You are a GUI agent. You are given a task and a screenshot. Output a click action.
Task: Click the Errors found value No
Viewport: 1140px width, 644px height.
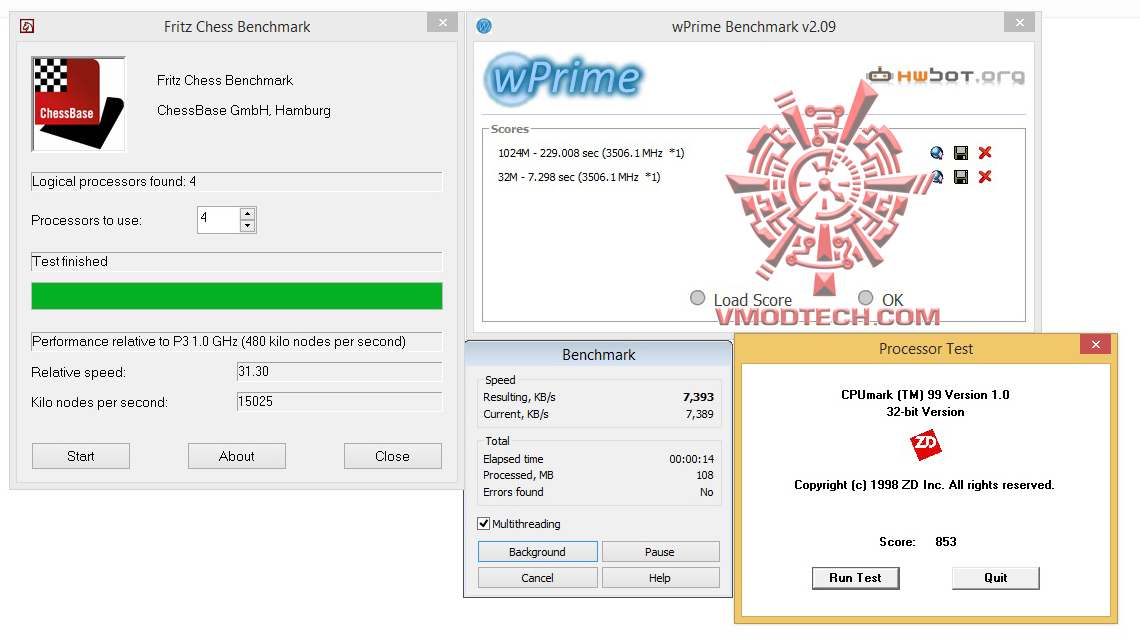tap(707, 492)
